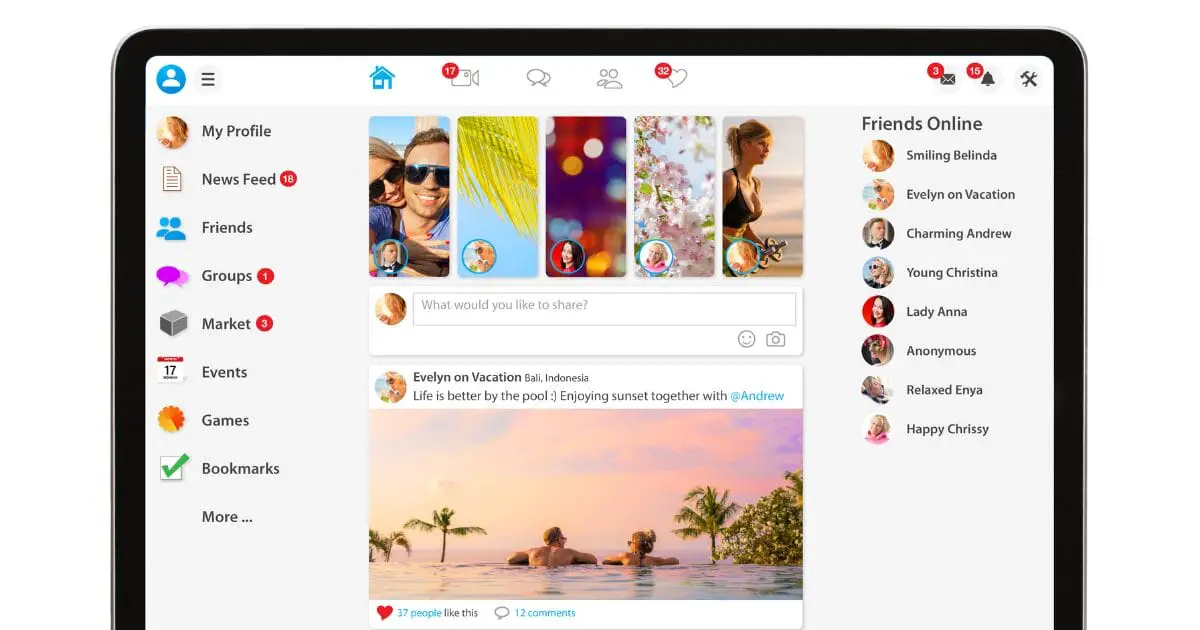This screenshot has width=1200, height=630.
Task: Like the post with the red heart
Action: (385, 612)
